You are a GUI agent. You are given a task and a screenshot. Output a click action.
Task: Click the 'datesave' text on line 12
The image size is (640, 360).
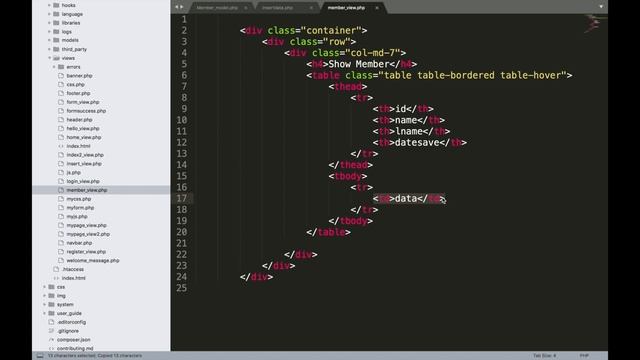(417, 142)
